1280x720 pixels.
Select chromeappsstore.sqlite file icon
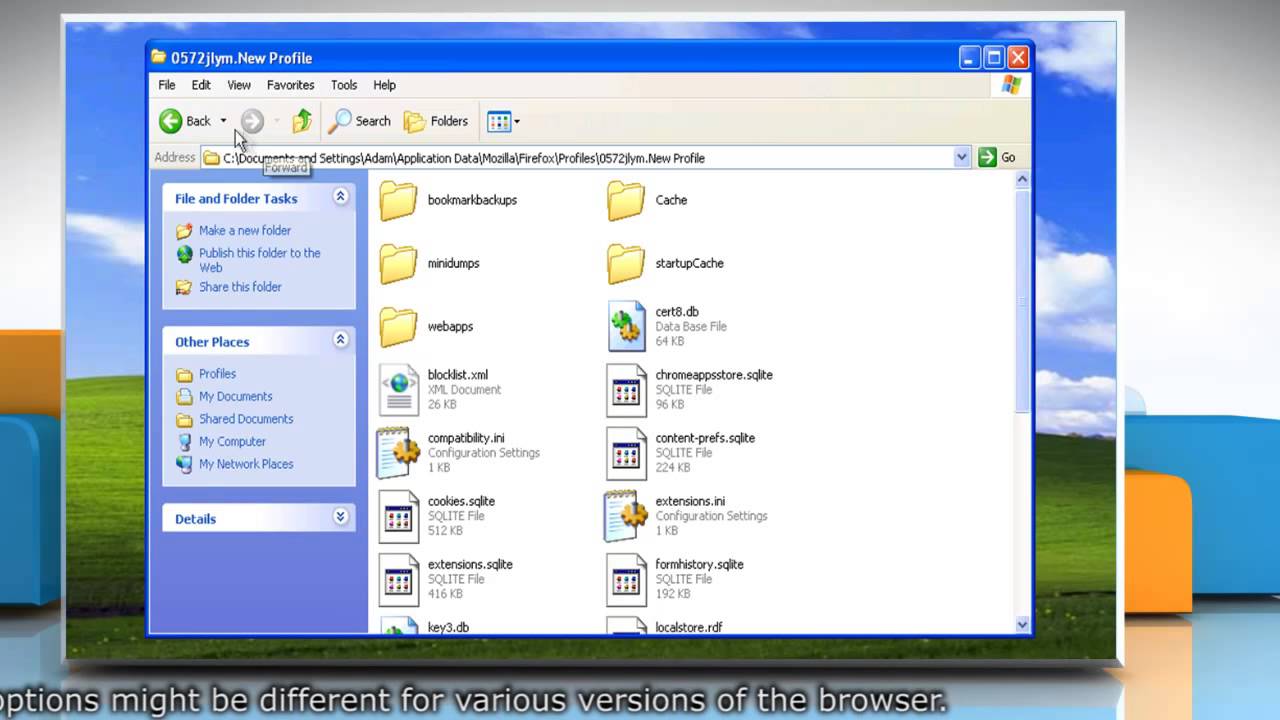point(627,390)
